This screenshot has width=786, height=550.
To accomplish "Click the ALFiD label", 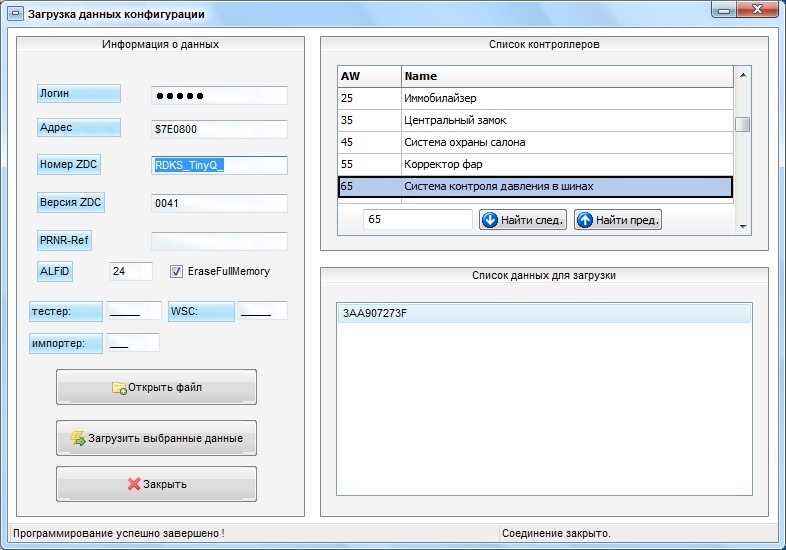I will (x=55, y=271).
